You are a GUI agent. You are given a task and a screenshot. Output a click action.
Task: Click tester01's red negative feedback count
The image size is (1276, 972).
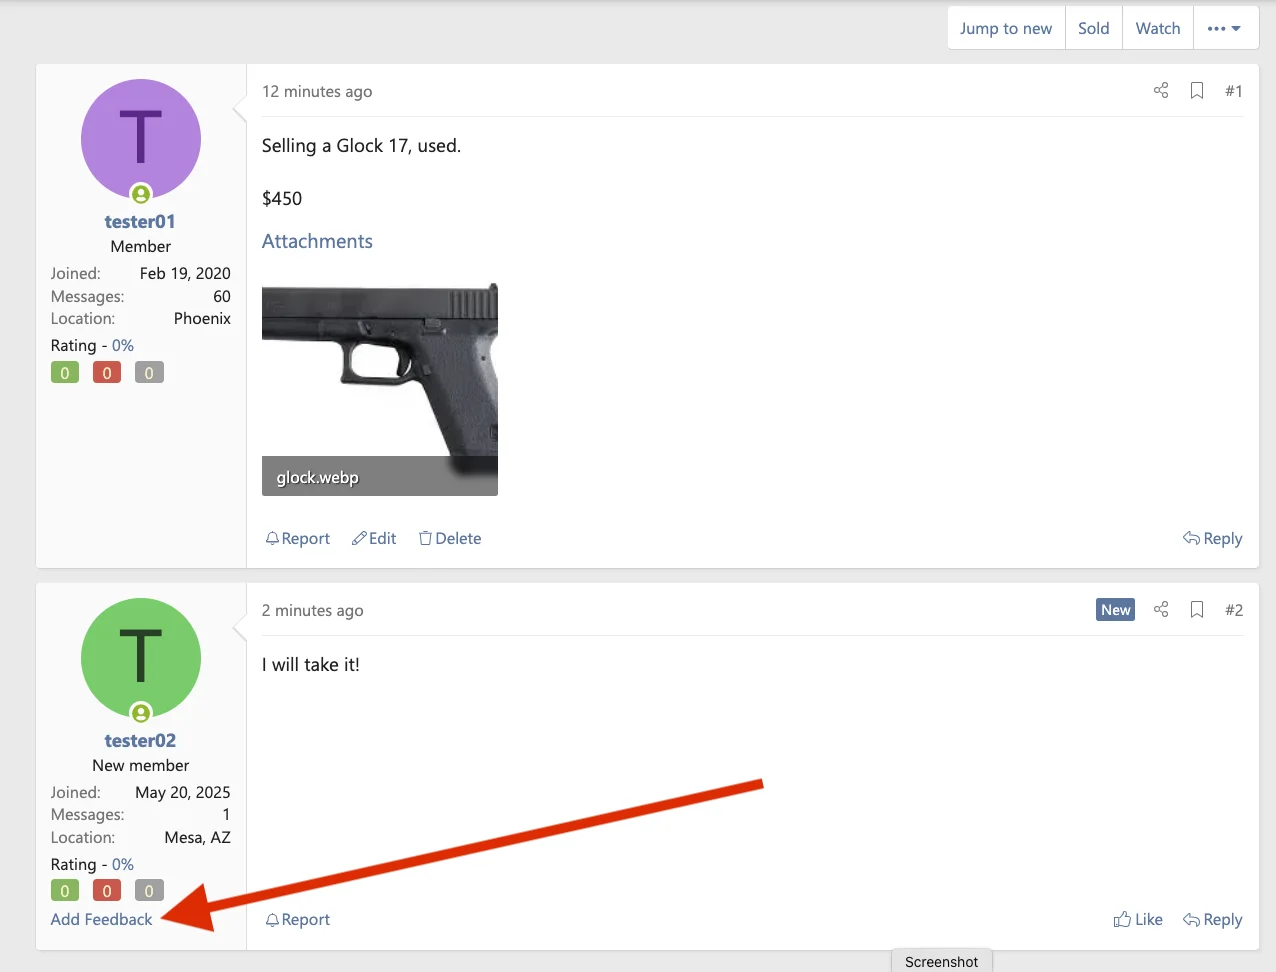[x=107, y=373]
